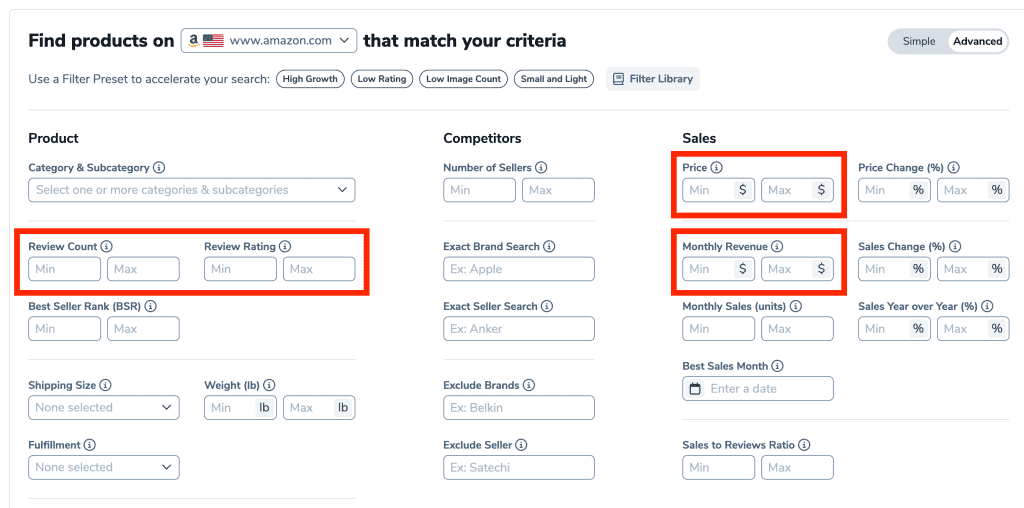Click info icon beside Best Seller Rank (BSR)
The height and width of the screenshot is (508, 1024).
[151, 306]
